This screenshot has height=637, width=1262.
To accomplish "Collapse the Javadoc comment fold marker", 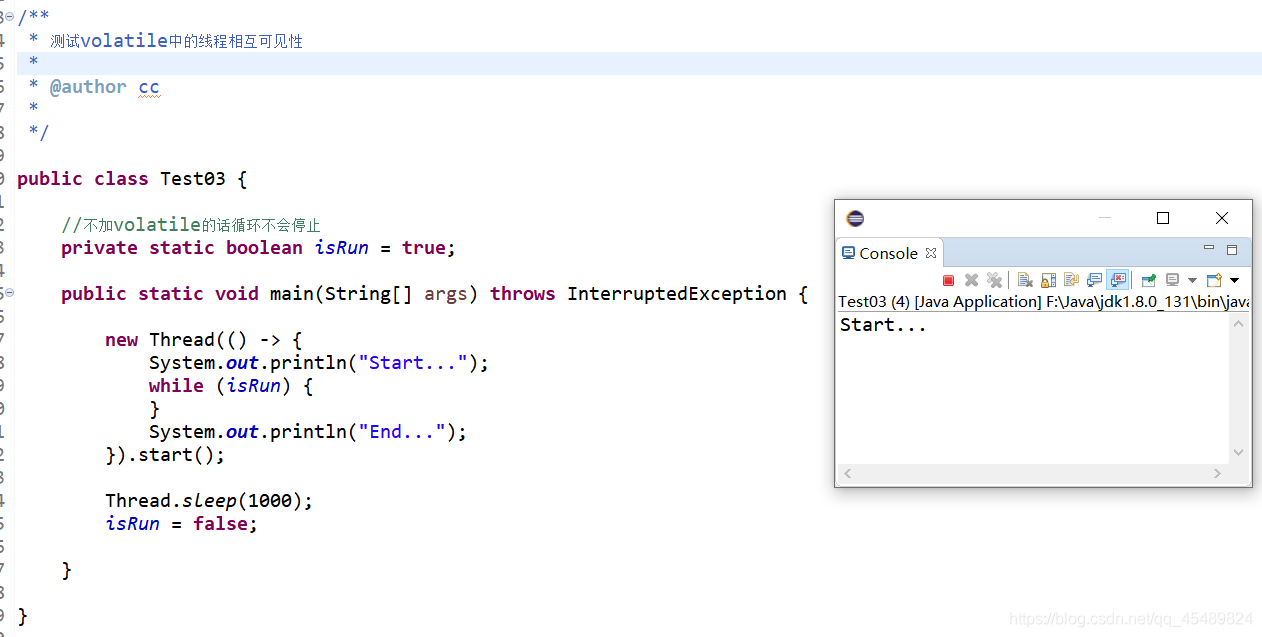I will coord(10,16).
